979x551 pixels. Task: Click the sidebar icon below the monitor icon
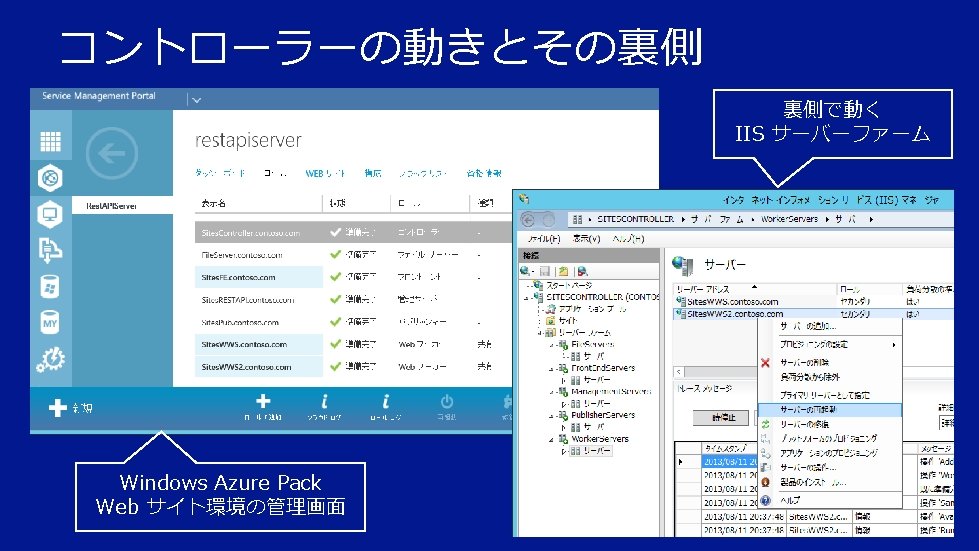tap(50, 250)
